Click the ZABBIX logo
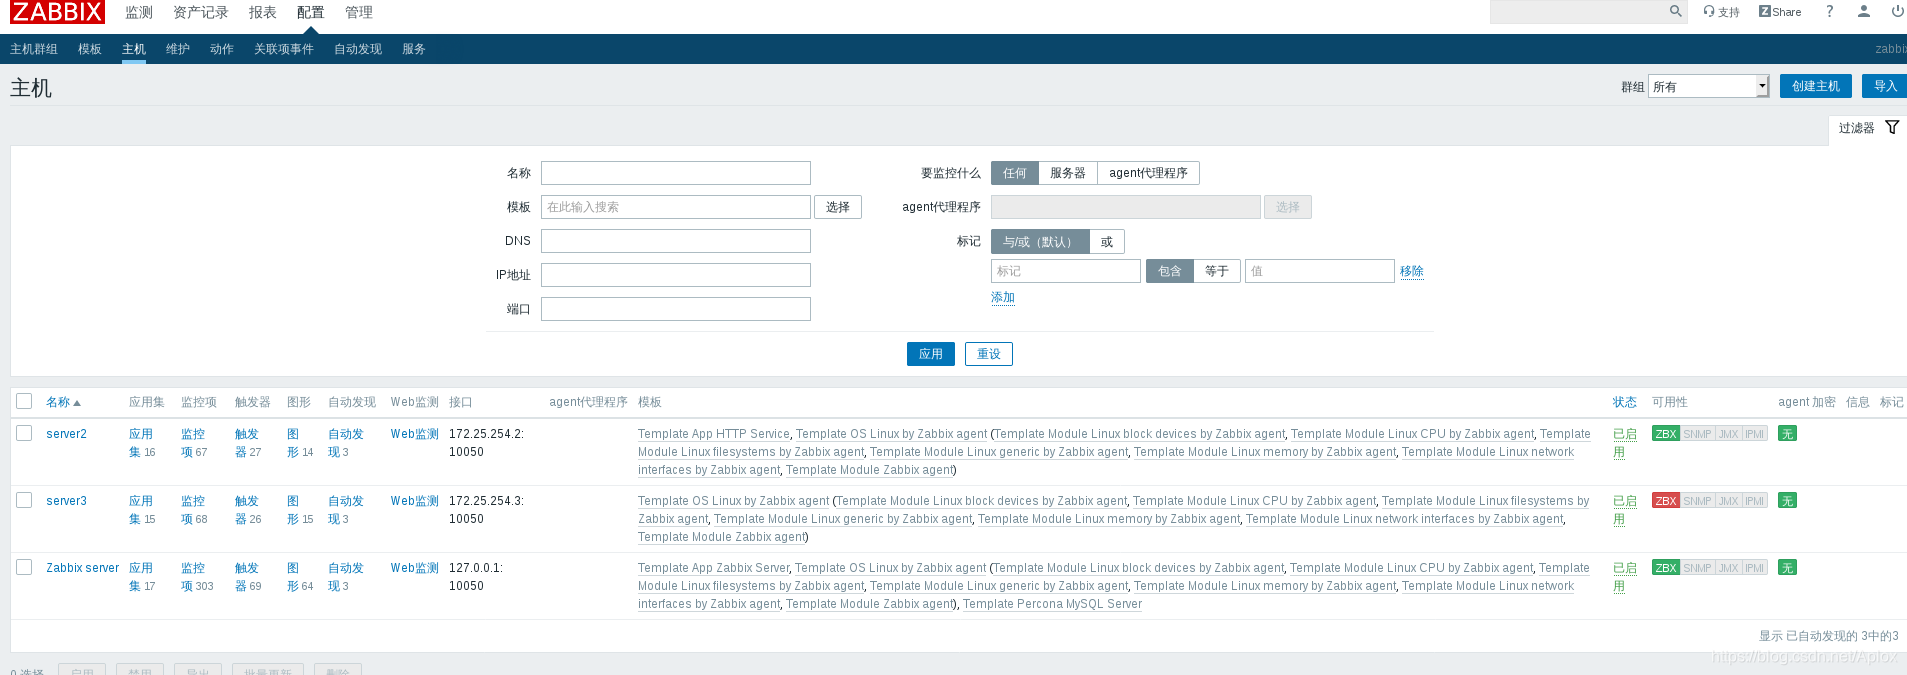Image resolution: width=1907 pixels, height=675 pixels. point(57,12)
